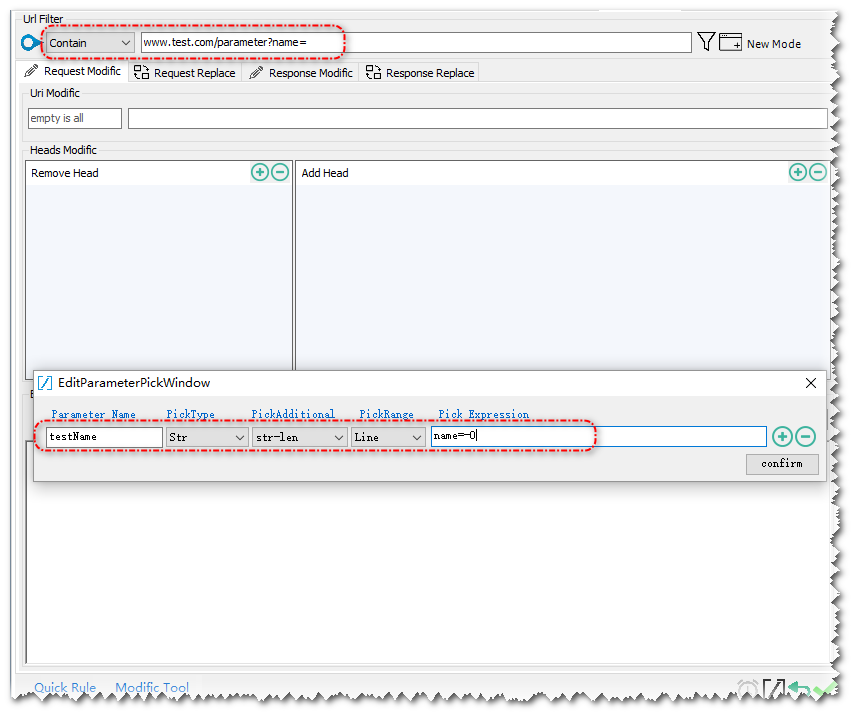Click the PickRange column label
The width and height of the screenshot is (857, 718).
pos(386,414)
